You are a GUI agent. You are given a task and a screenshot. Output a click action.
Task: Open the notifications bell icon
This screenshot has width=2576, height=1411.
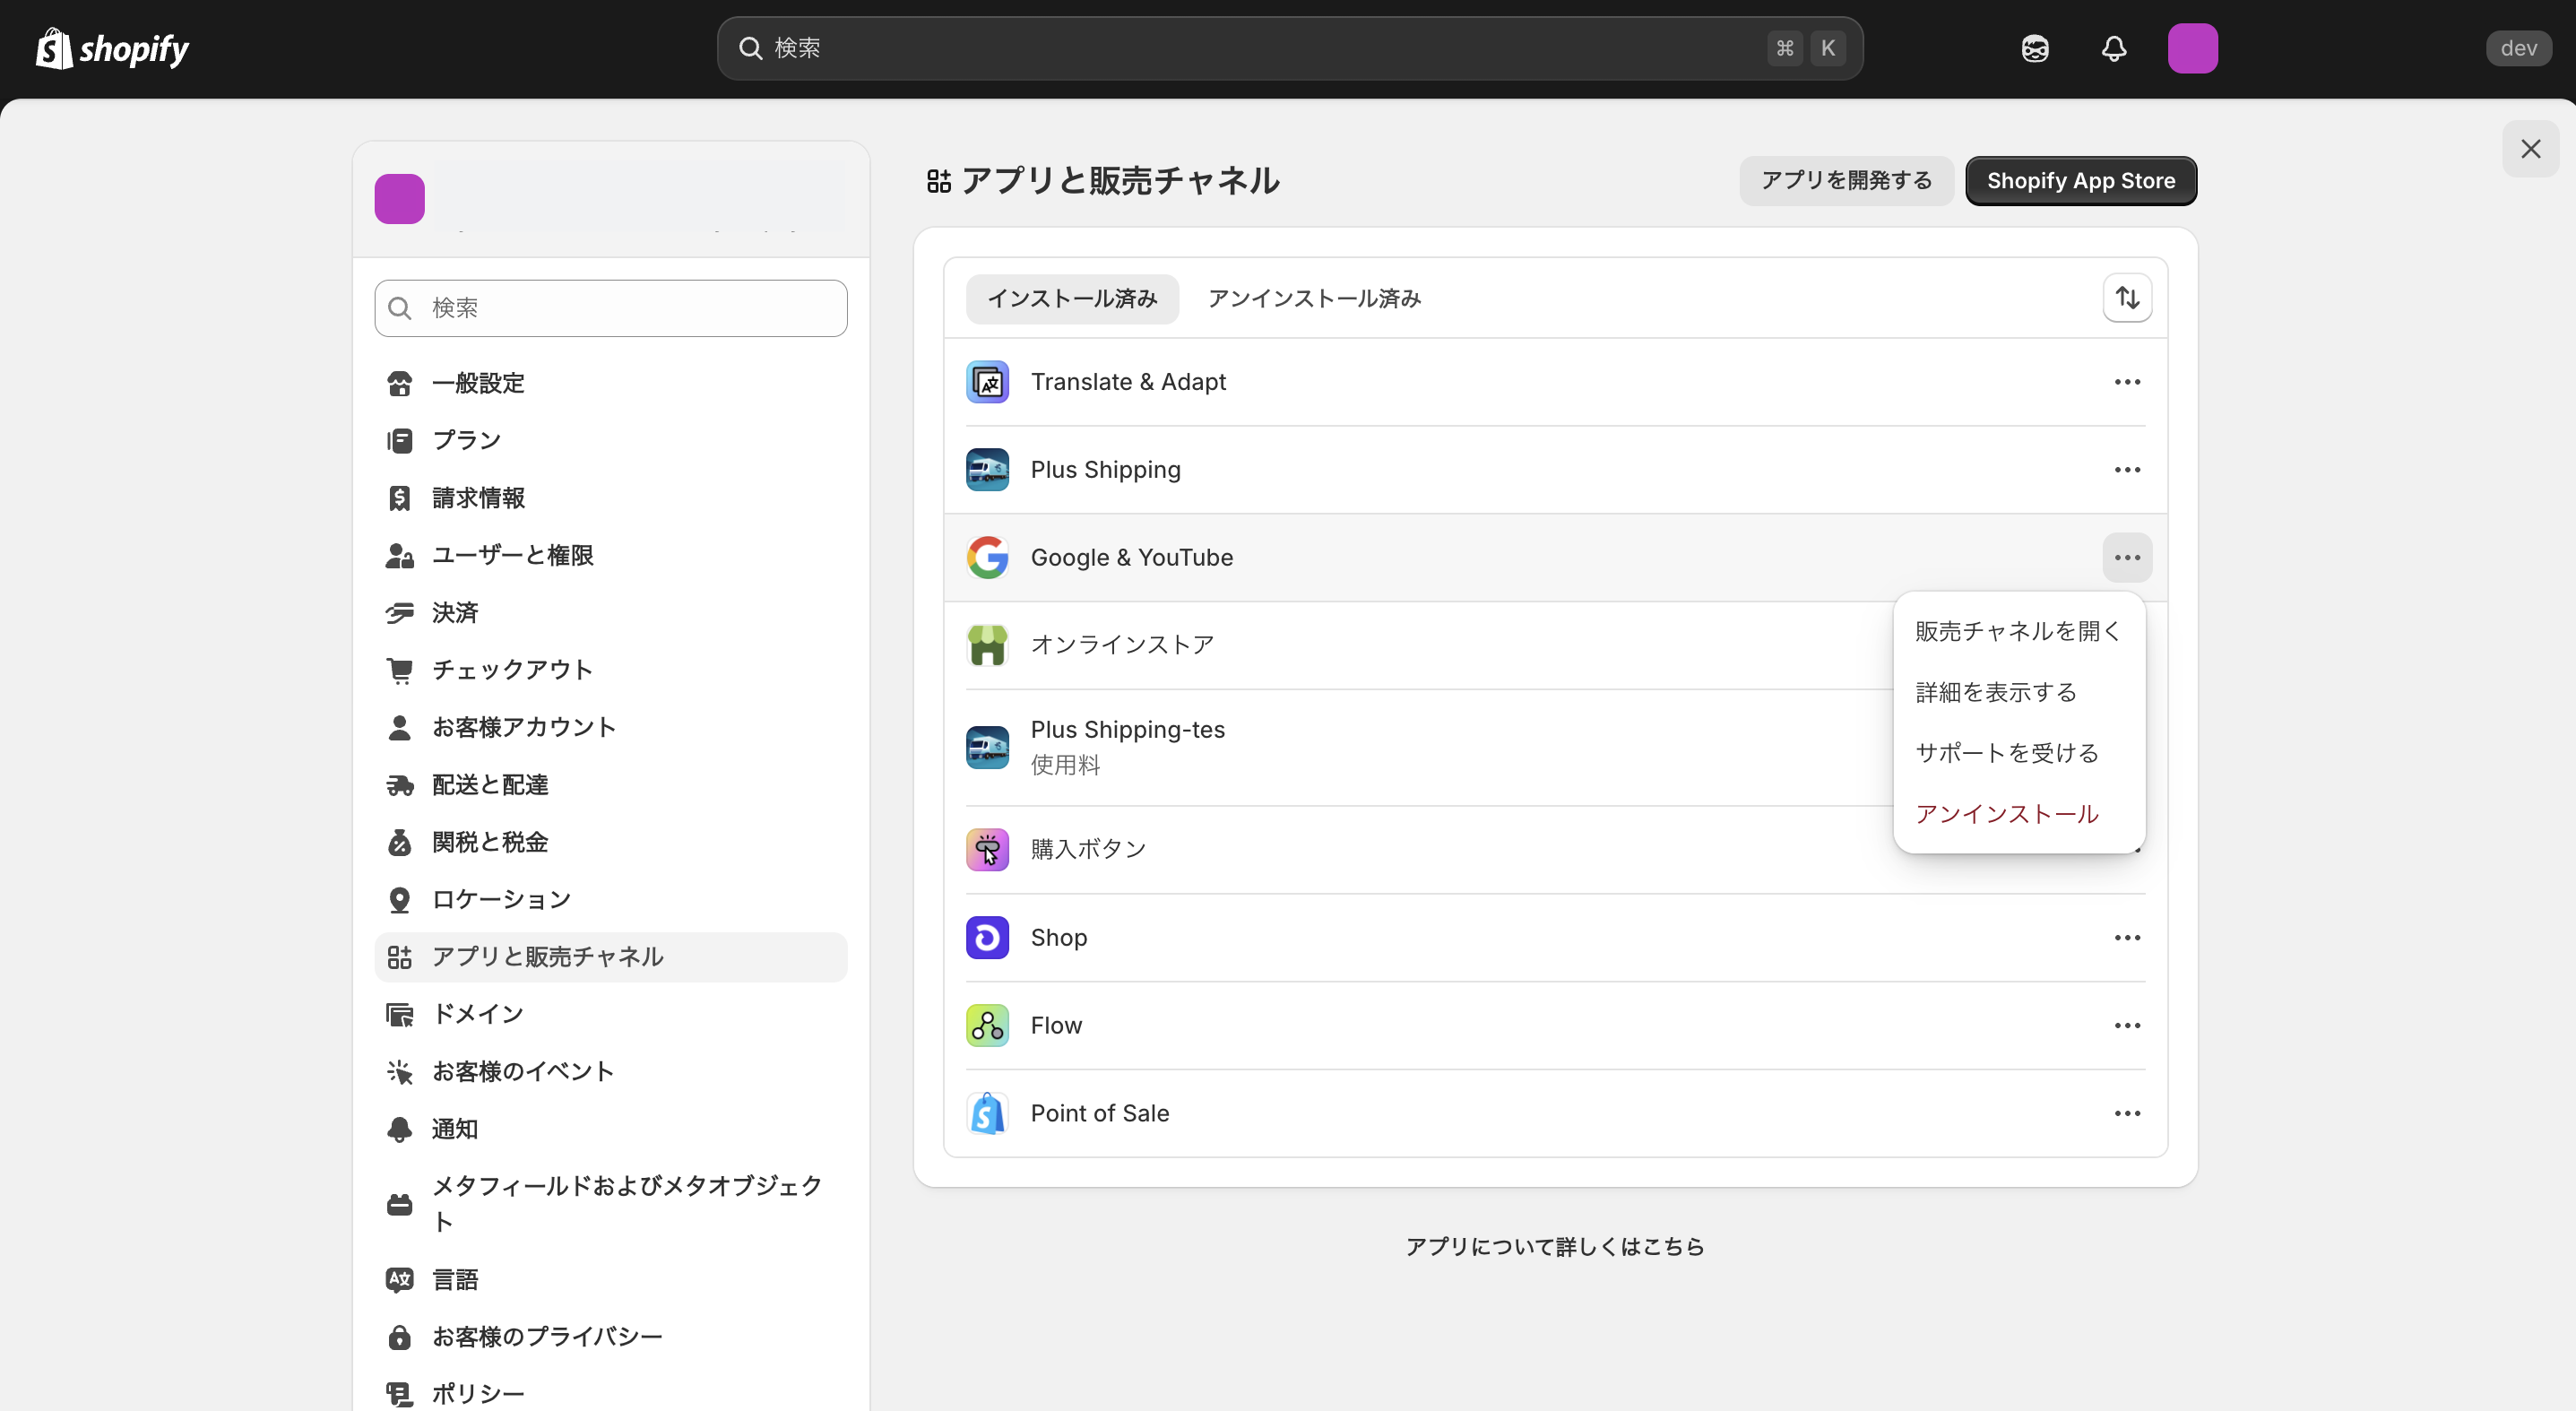pos(2113,48)
